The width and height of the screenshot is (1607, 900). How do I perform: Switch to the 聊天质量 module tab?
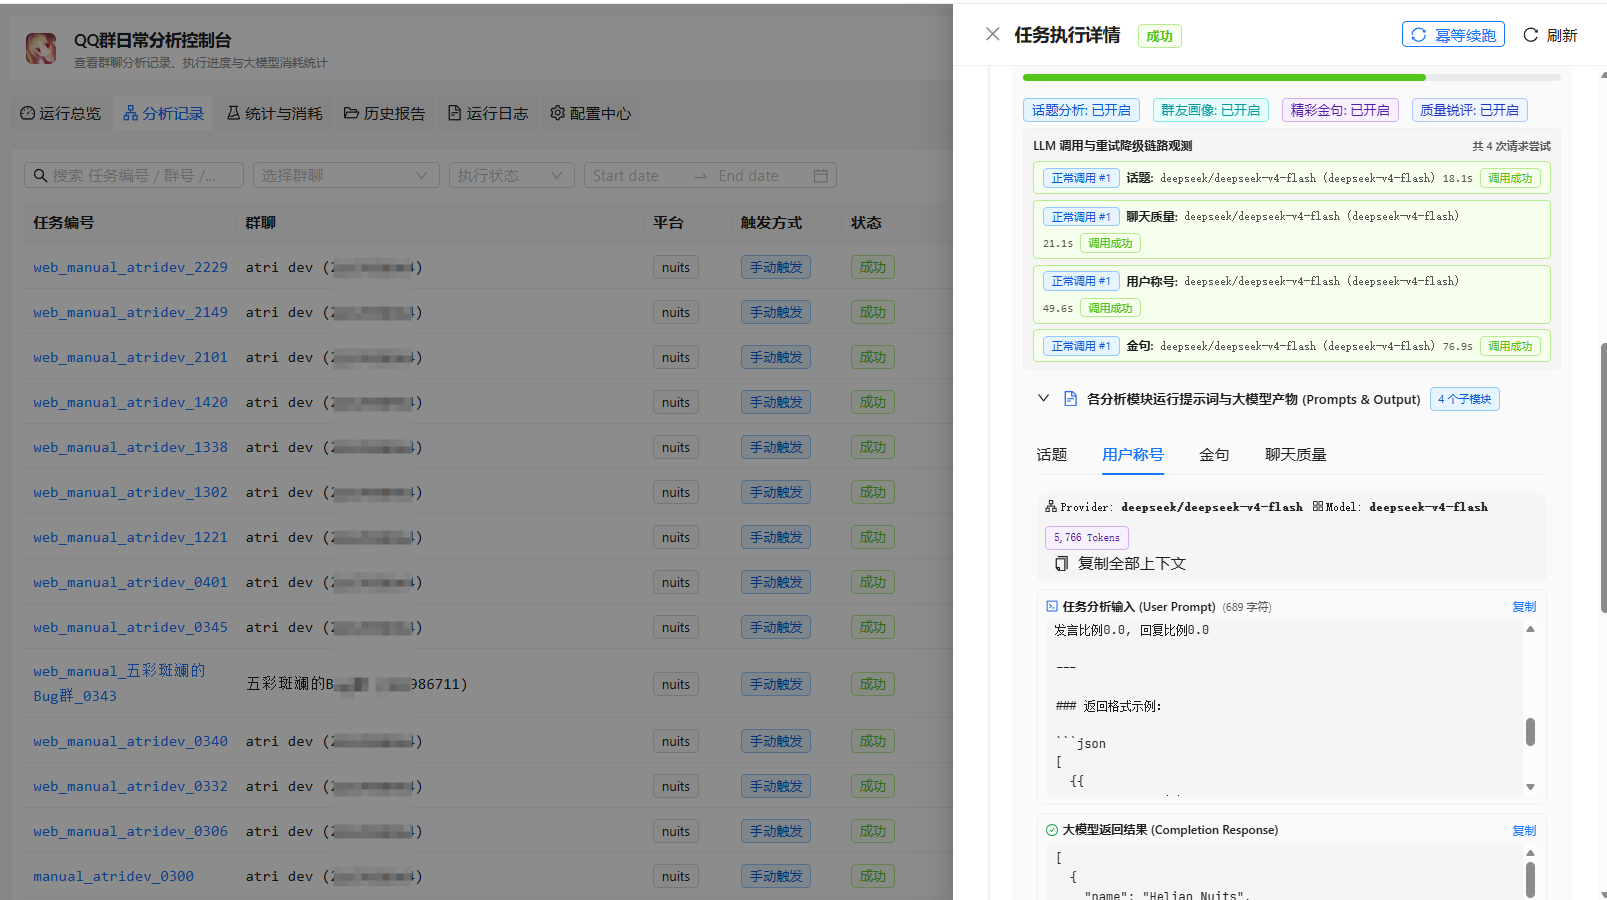point(1295,454)
